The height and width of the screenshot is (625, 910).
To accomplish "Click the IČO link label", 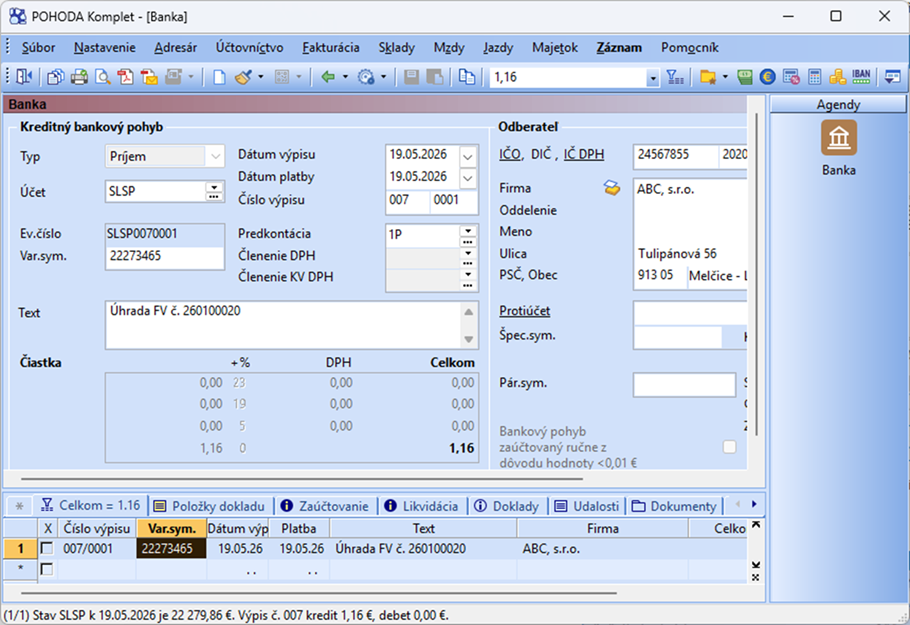I will click(x=510, y=154).
